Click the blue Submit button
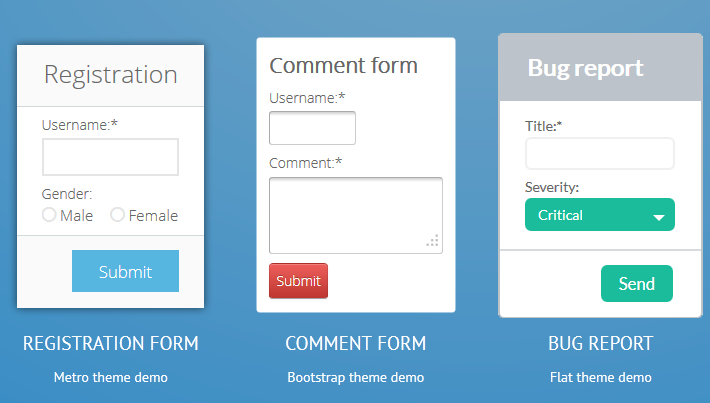 [125, 271]
